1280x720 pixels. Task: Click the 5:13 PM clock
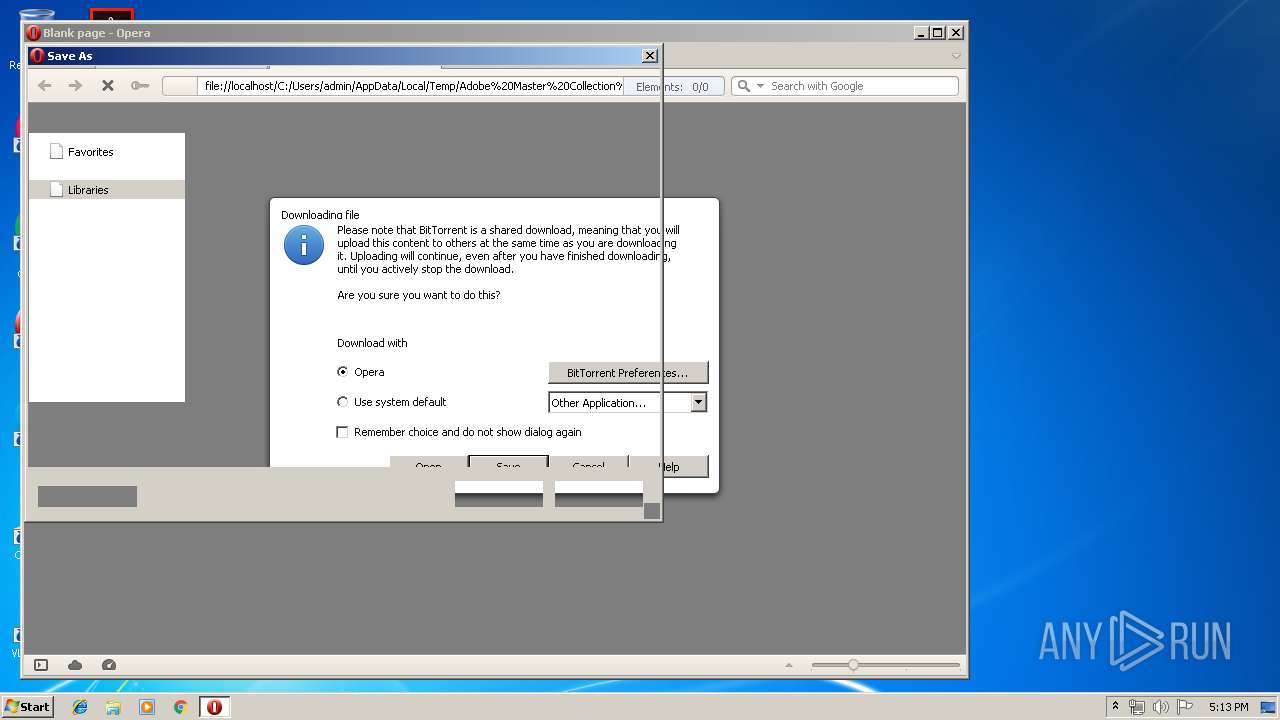point(1228,707)
